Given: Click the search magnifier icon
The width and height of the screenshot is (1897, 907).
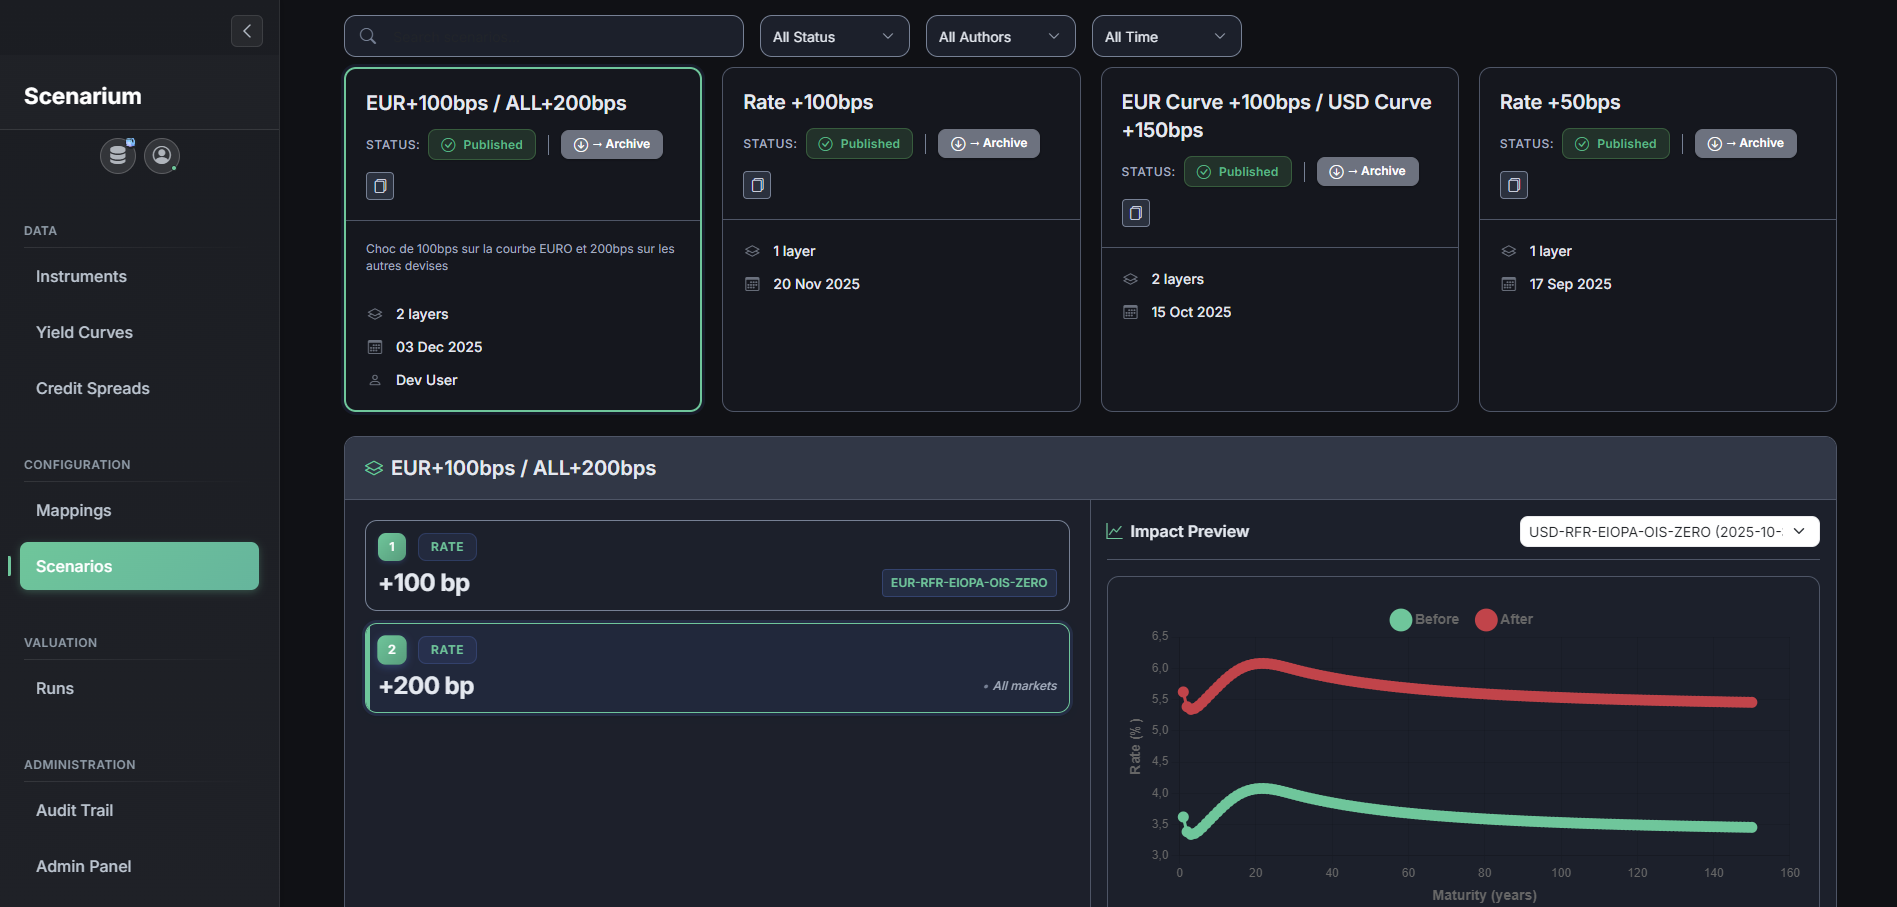Looking at the screenshot, I should 368,37.
